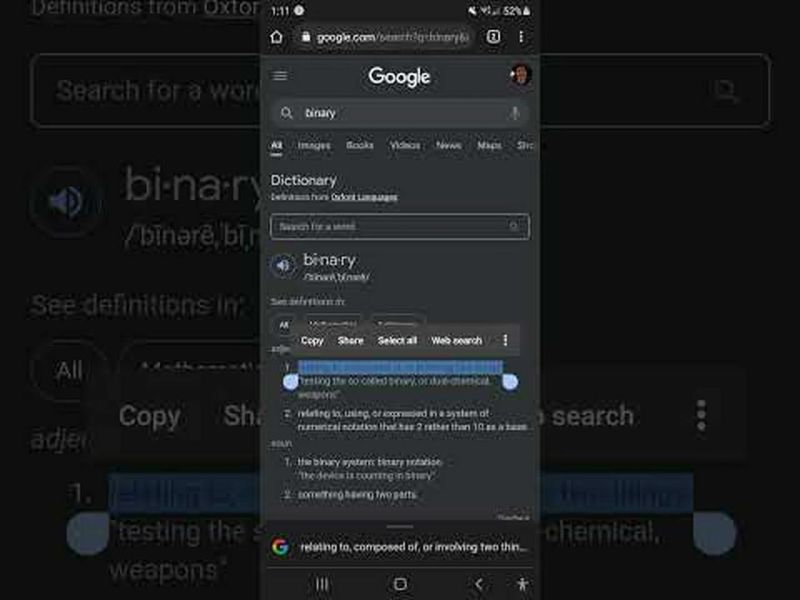Image resolution: width=800 pixels, height=600 pixels.
Task: Tap the magnifier icon in the search bar
Action: pyautogui.click(x=287, y=113)
